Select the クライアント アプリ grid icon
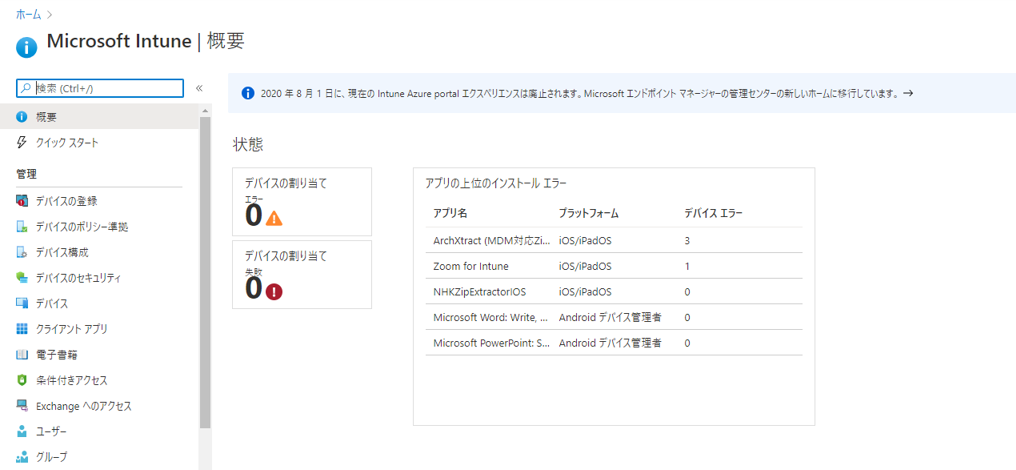Viewport: 1016px width, 470px height. pyautogui.click(x=22, y=329)
